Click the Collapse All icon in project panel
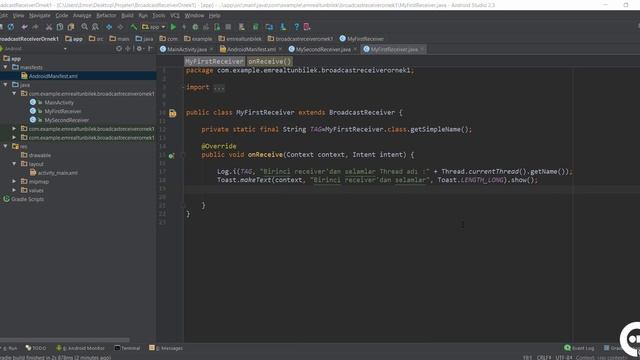The image size is (640, 360). click(x=128, y=49)
